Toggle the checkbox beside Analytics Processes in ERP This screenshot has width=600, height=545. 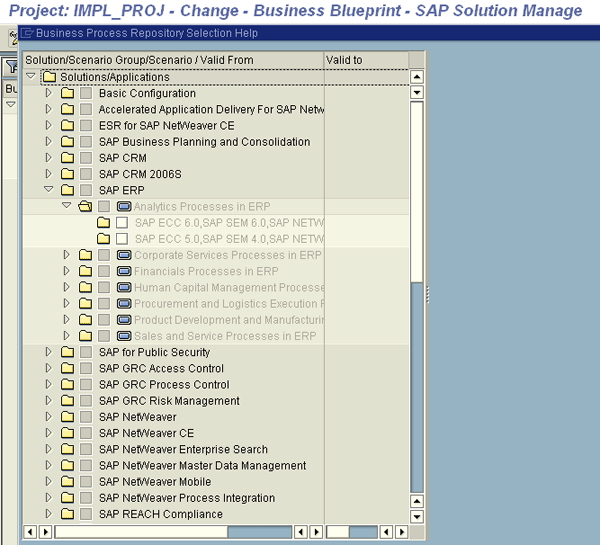point(104,206)
